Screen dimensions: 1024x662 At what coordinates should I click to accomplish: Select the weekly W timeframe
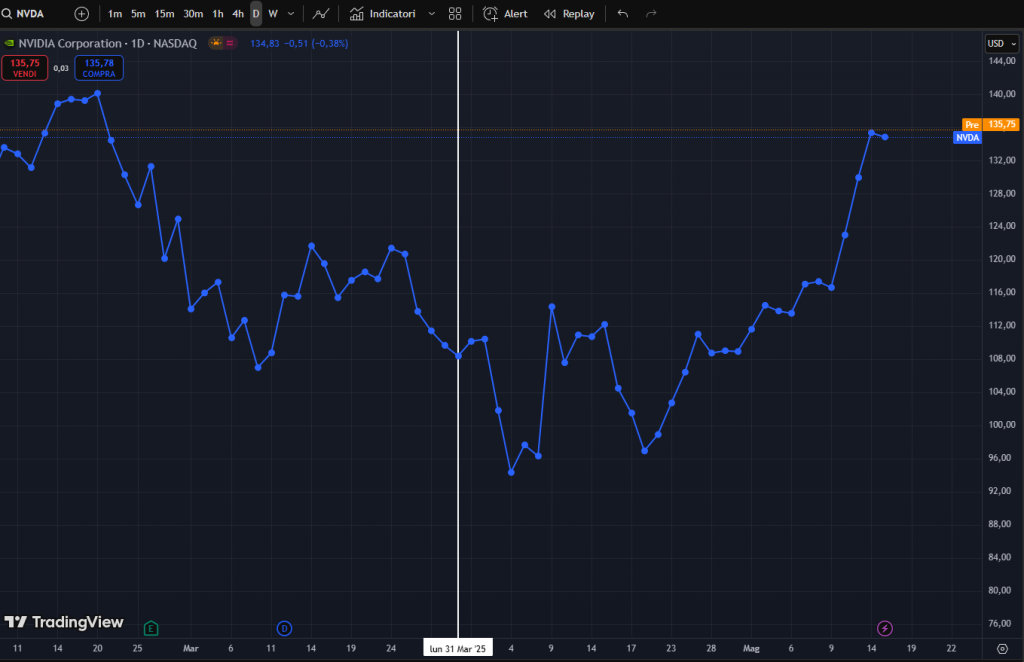tap(273, 14)
